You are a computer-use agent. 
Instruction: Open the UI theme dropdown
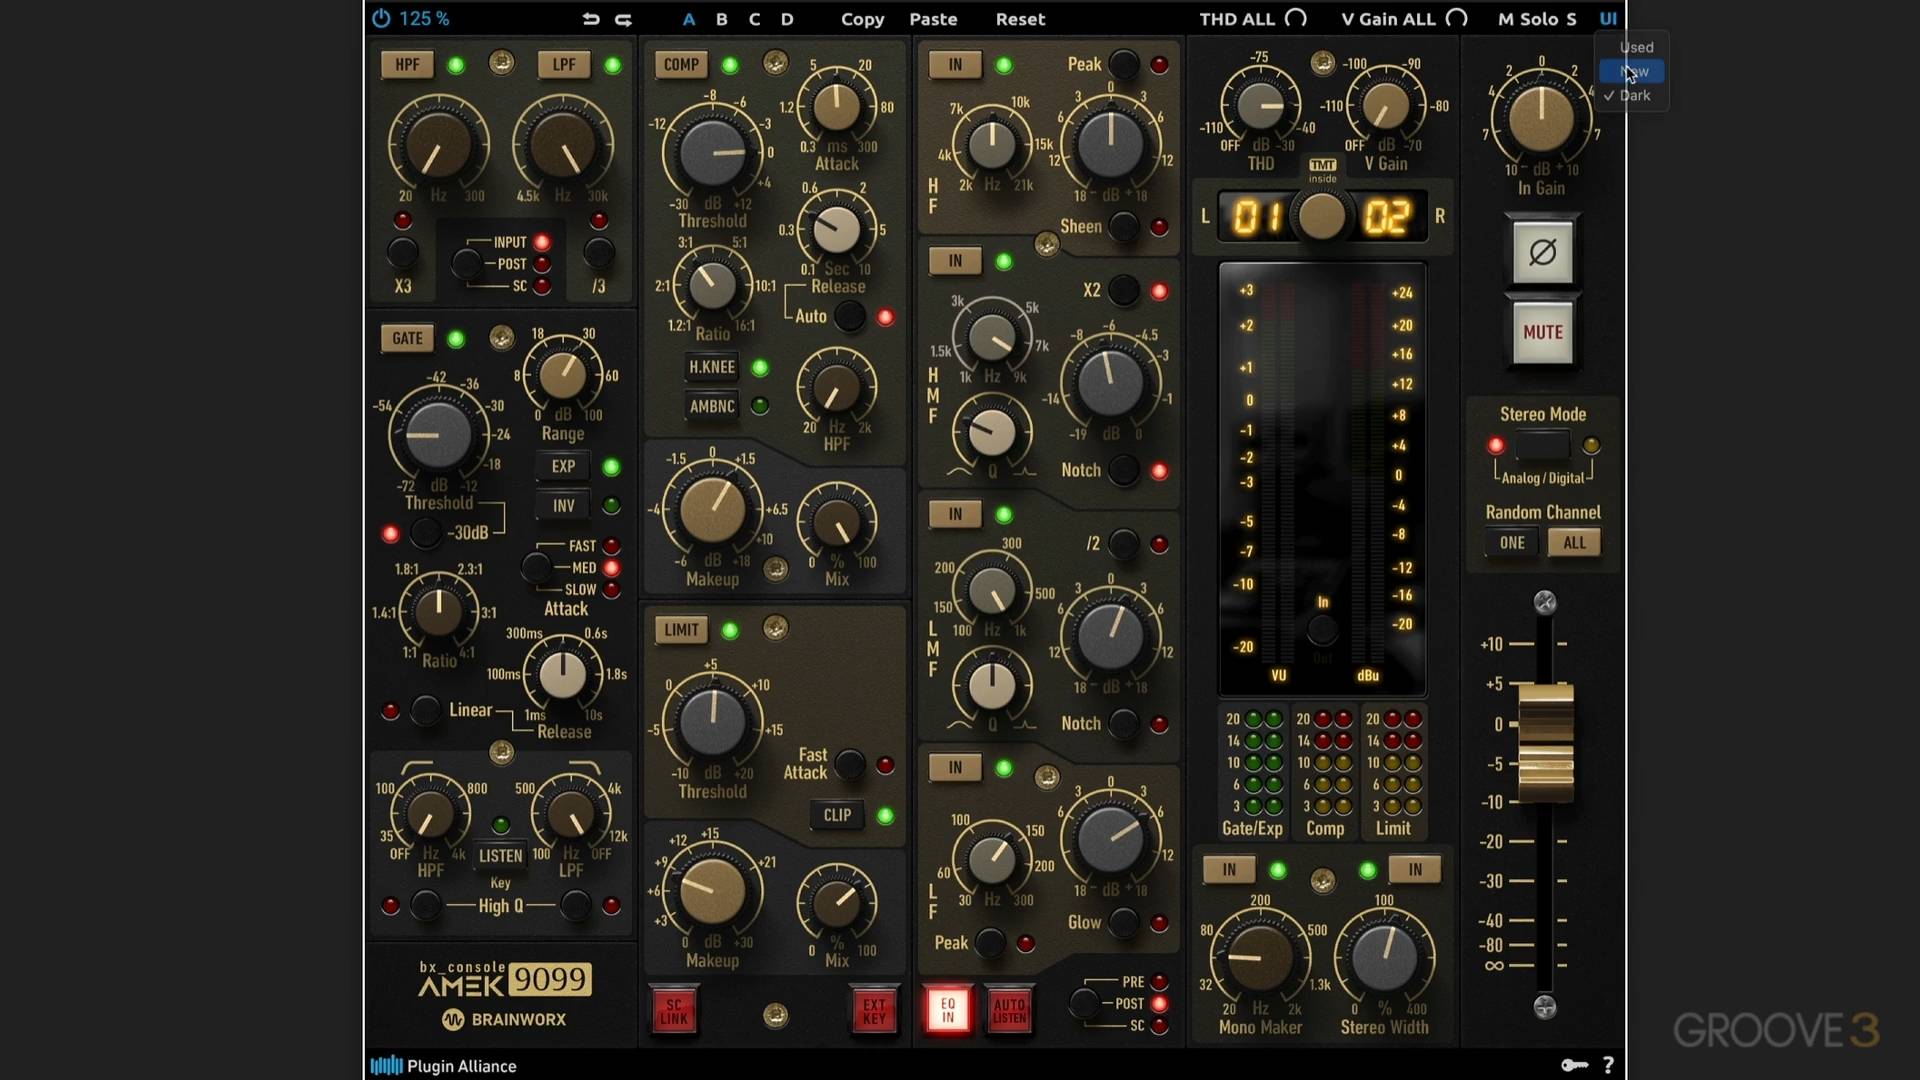click(1608, 18)
